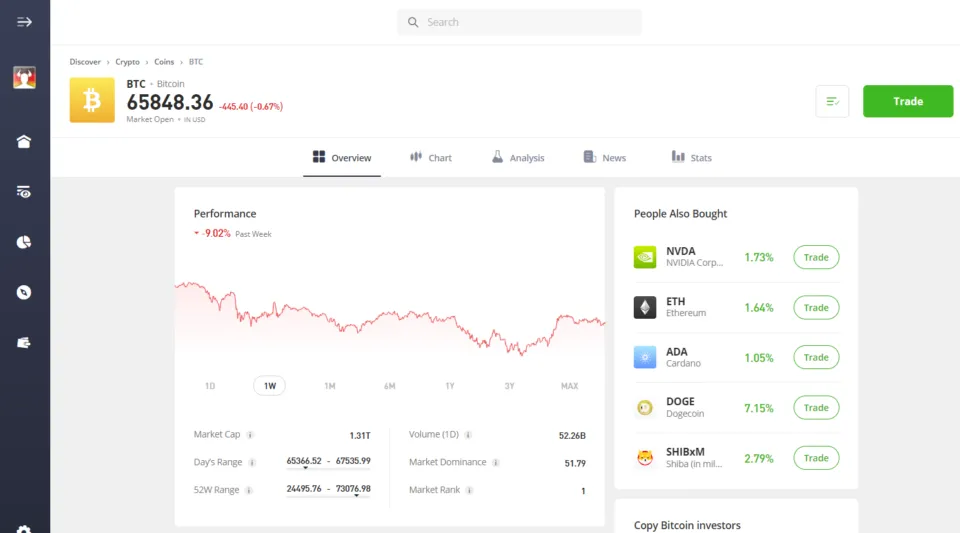960x533 pixels.
Task: Click Trade button for ADA
Action: click(816, 357)
